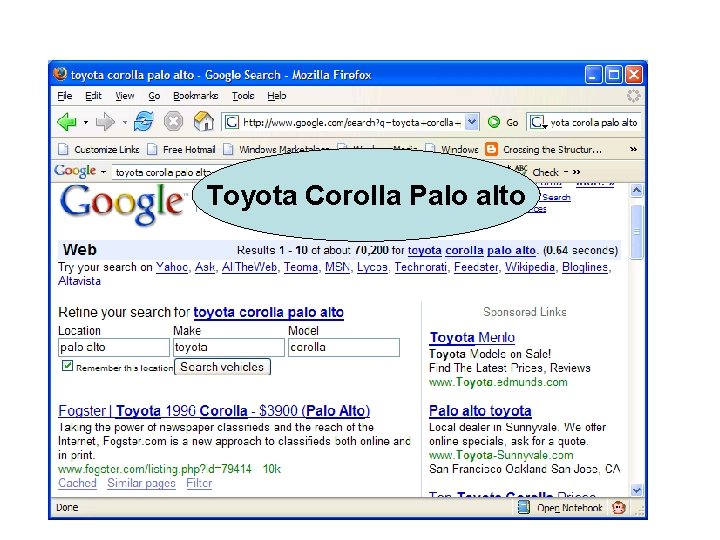The width and height of the screenshot is (720, 540).
Task: Open the Windows Marketplace bookmark
Action: 276,149
